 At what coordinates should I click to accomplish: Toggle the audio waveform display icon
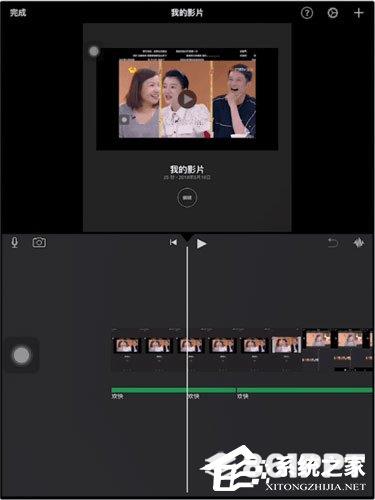359,243
